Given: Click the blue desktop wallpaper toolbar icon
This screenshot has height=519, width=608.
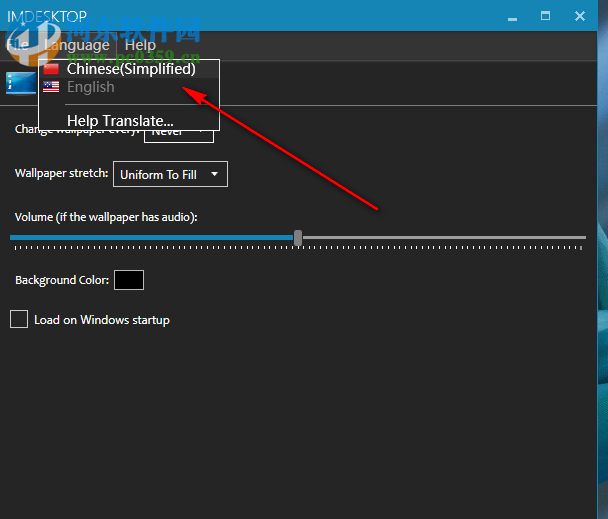Looking at the screenshot, I should [21, 83].
